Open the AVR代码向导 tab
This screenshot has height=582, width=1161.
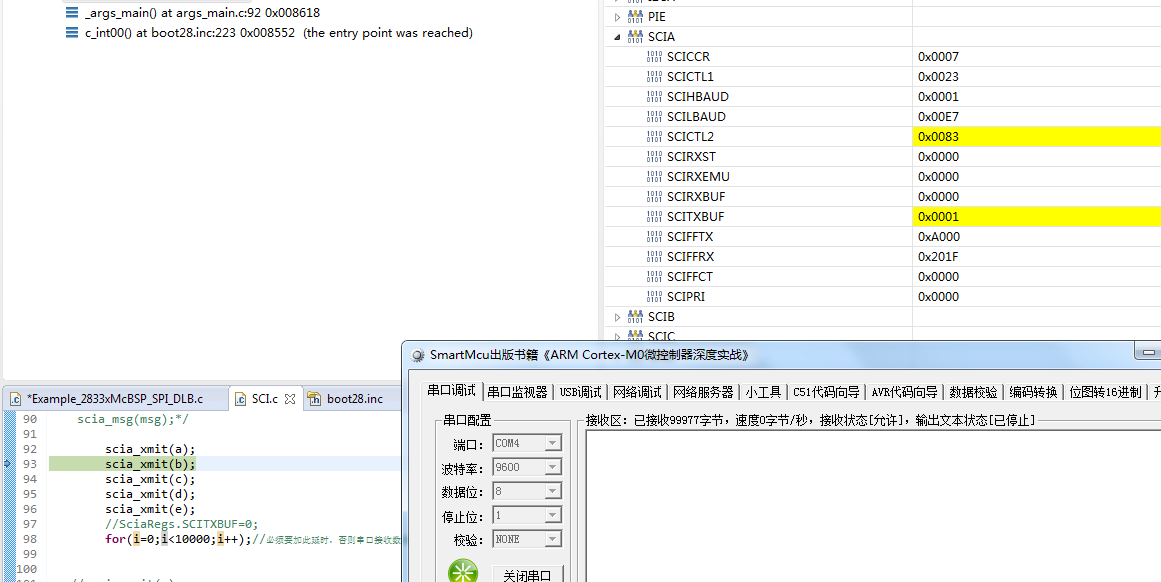point(904,392)
